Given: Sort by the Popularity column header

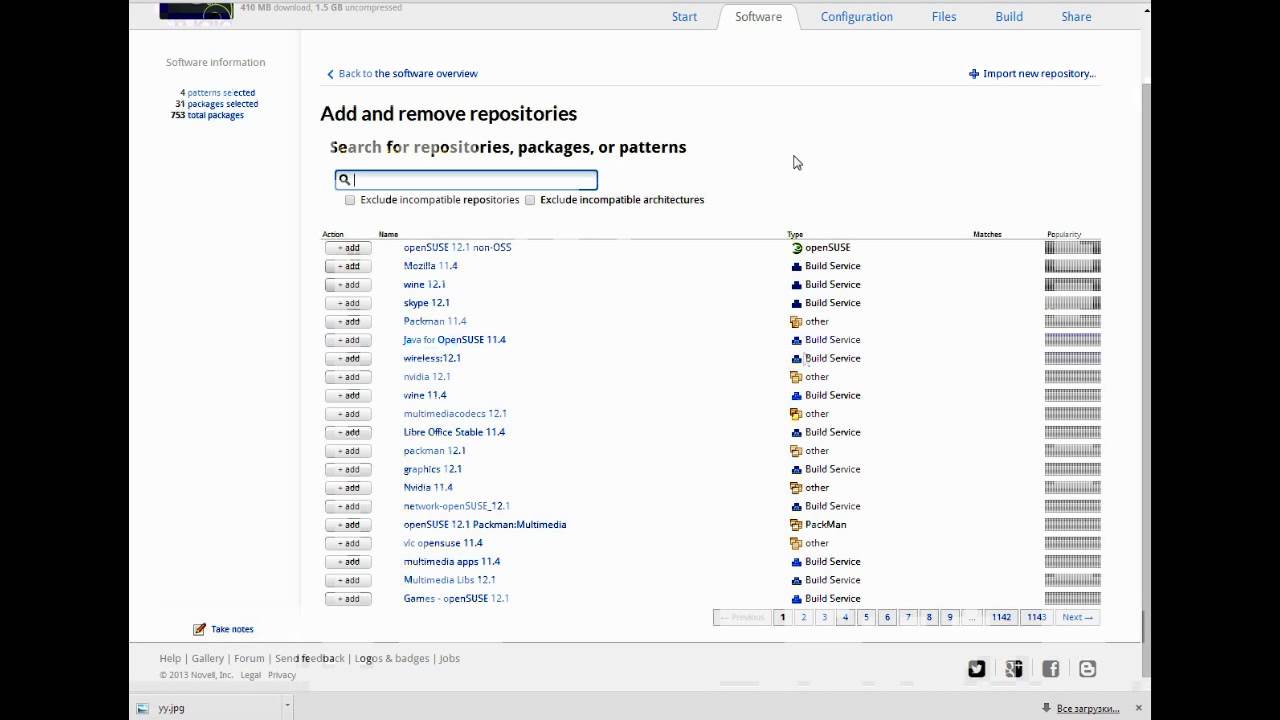Looking at the screenshot, I should pyautogui.click(x=1064, y=235).
